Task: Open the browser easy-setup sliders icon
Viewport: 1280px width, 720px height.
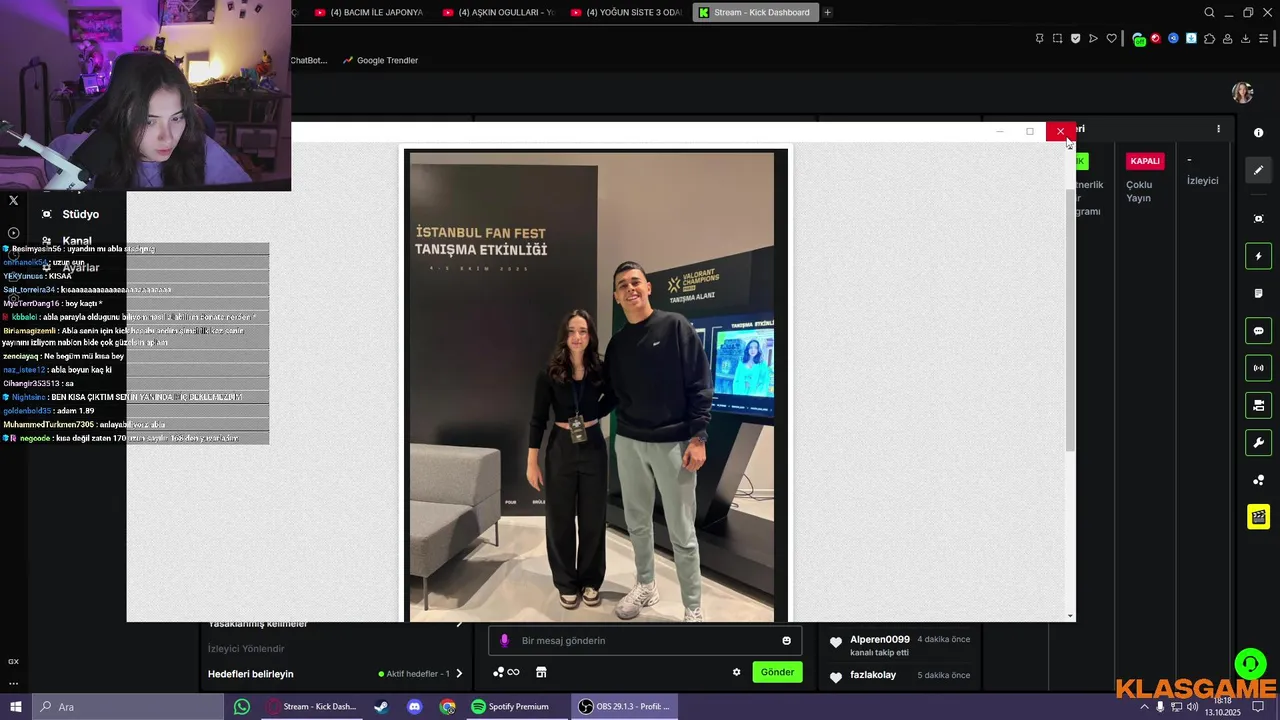Action: (x=1263, y=38)
